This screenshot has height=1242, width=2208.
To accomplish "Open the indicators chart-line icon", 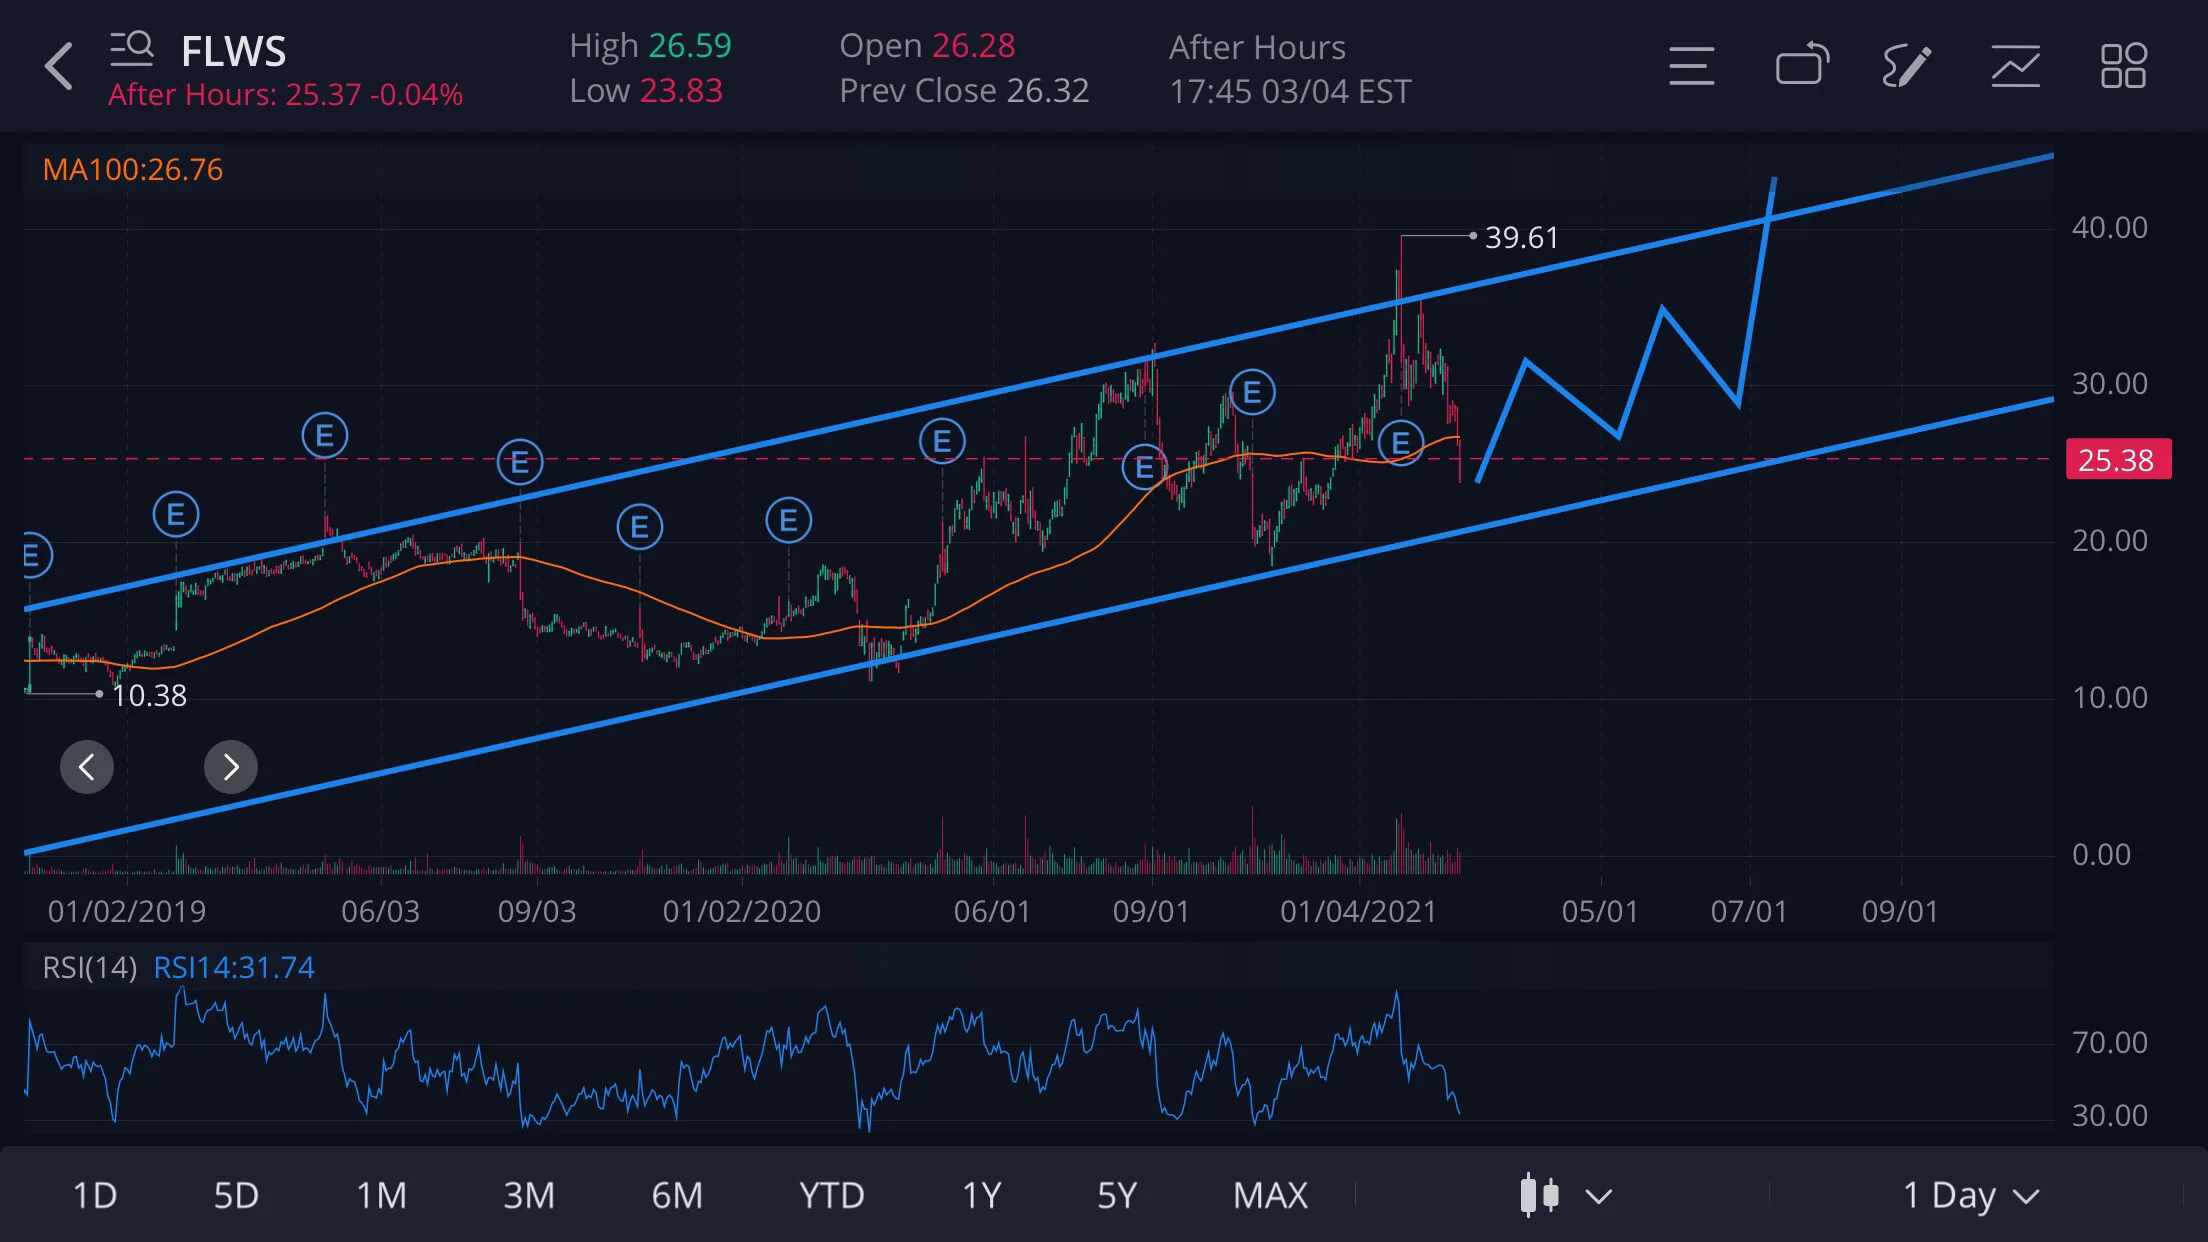I will click(x=2015, y=66).
